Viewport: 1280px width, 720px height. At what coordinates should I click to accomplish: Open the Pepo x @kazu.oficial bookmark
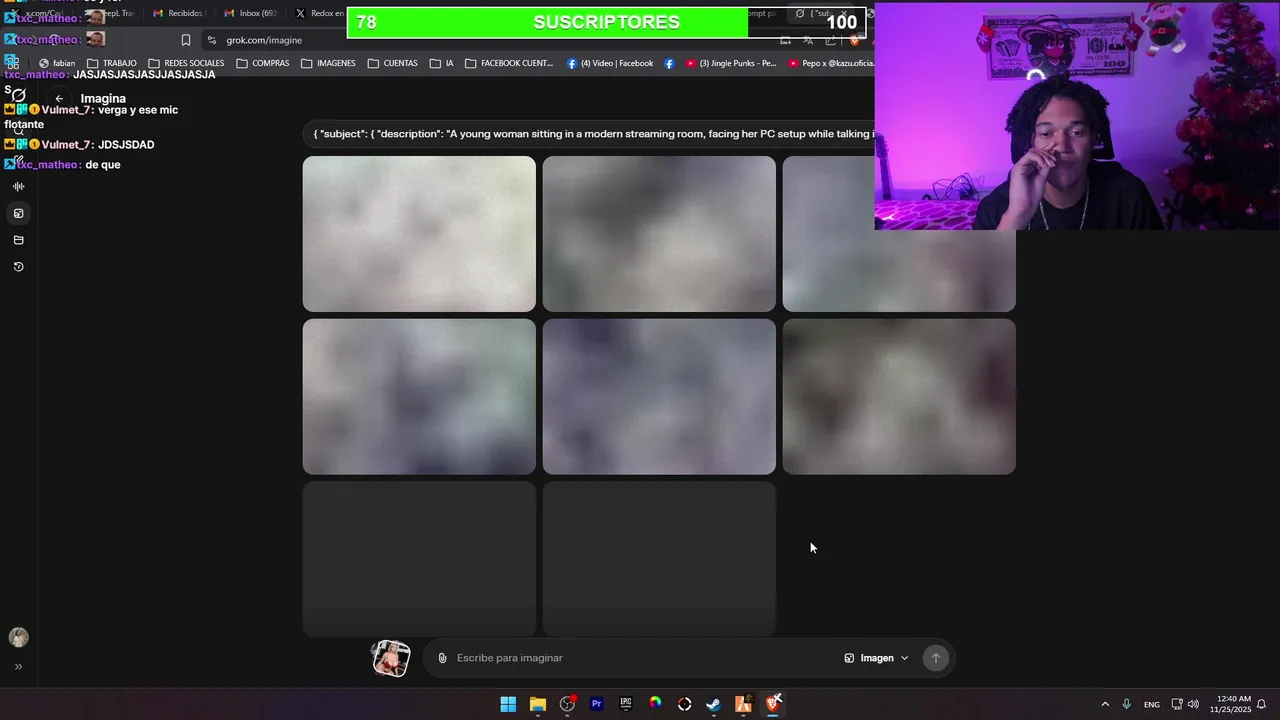832,63
